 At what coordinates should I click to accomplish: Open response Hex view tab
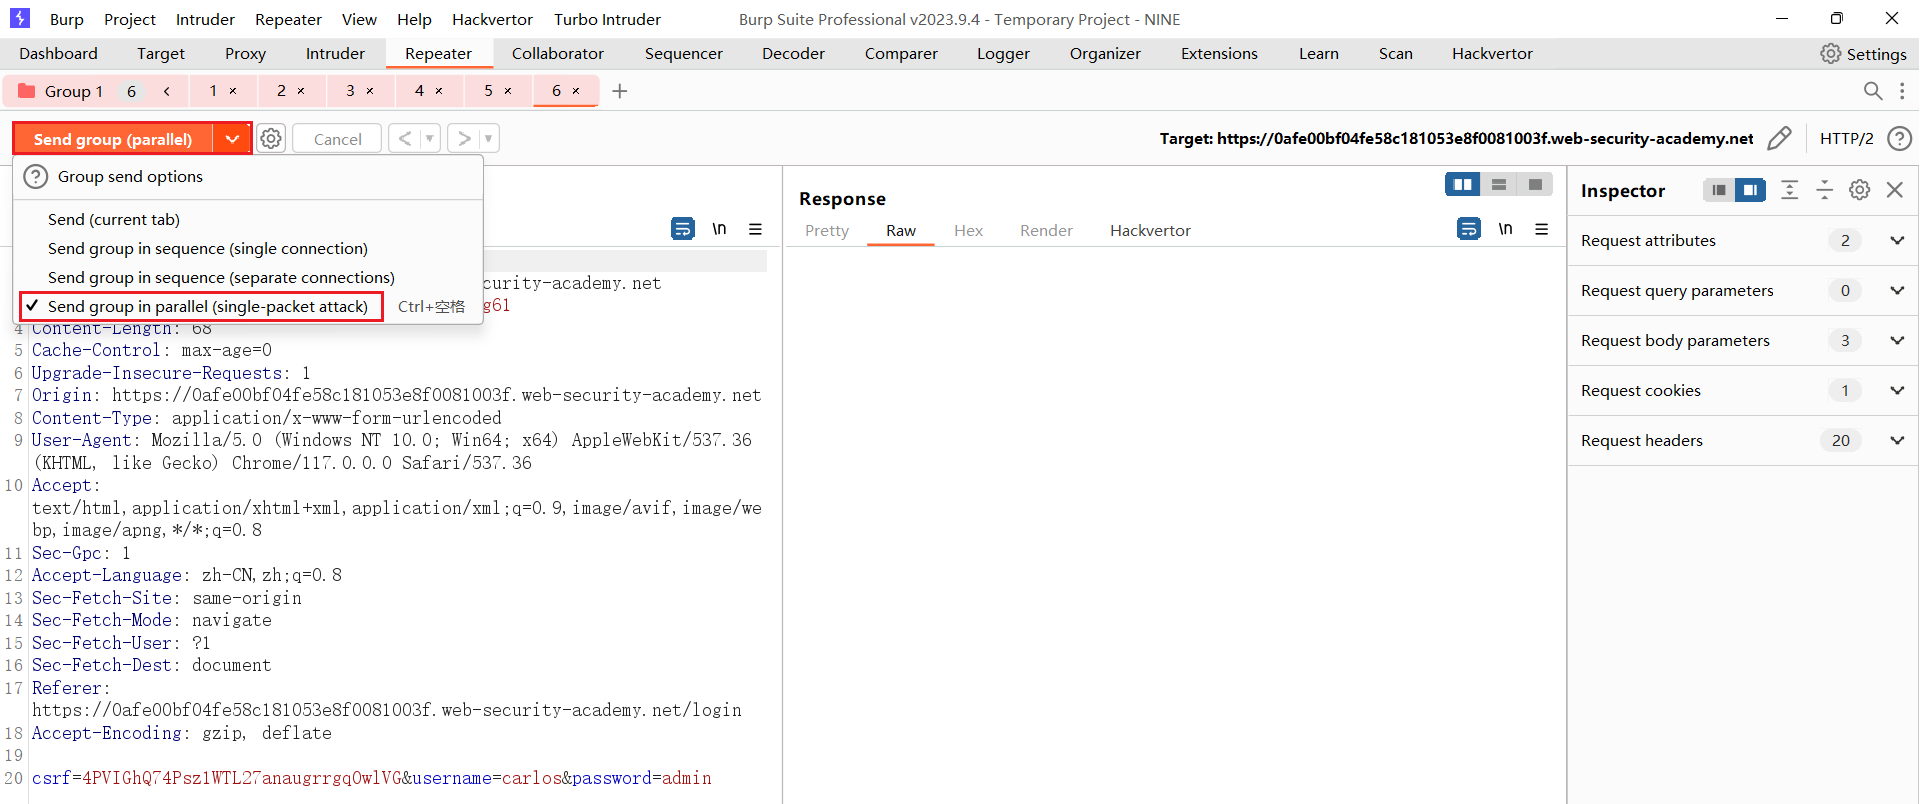pos(968,230)
